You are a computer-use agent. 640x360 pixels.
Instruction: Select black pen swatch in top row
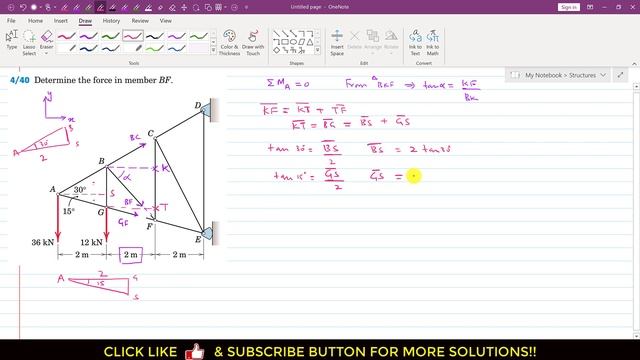tap(155, 36)
